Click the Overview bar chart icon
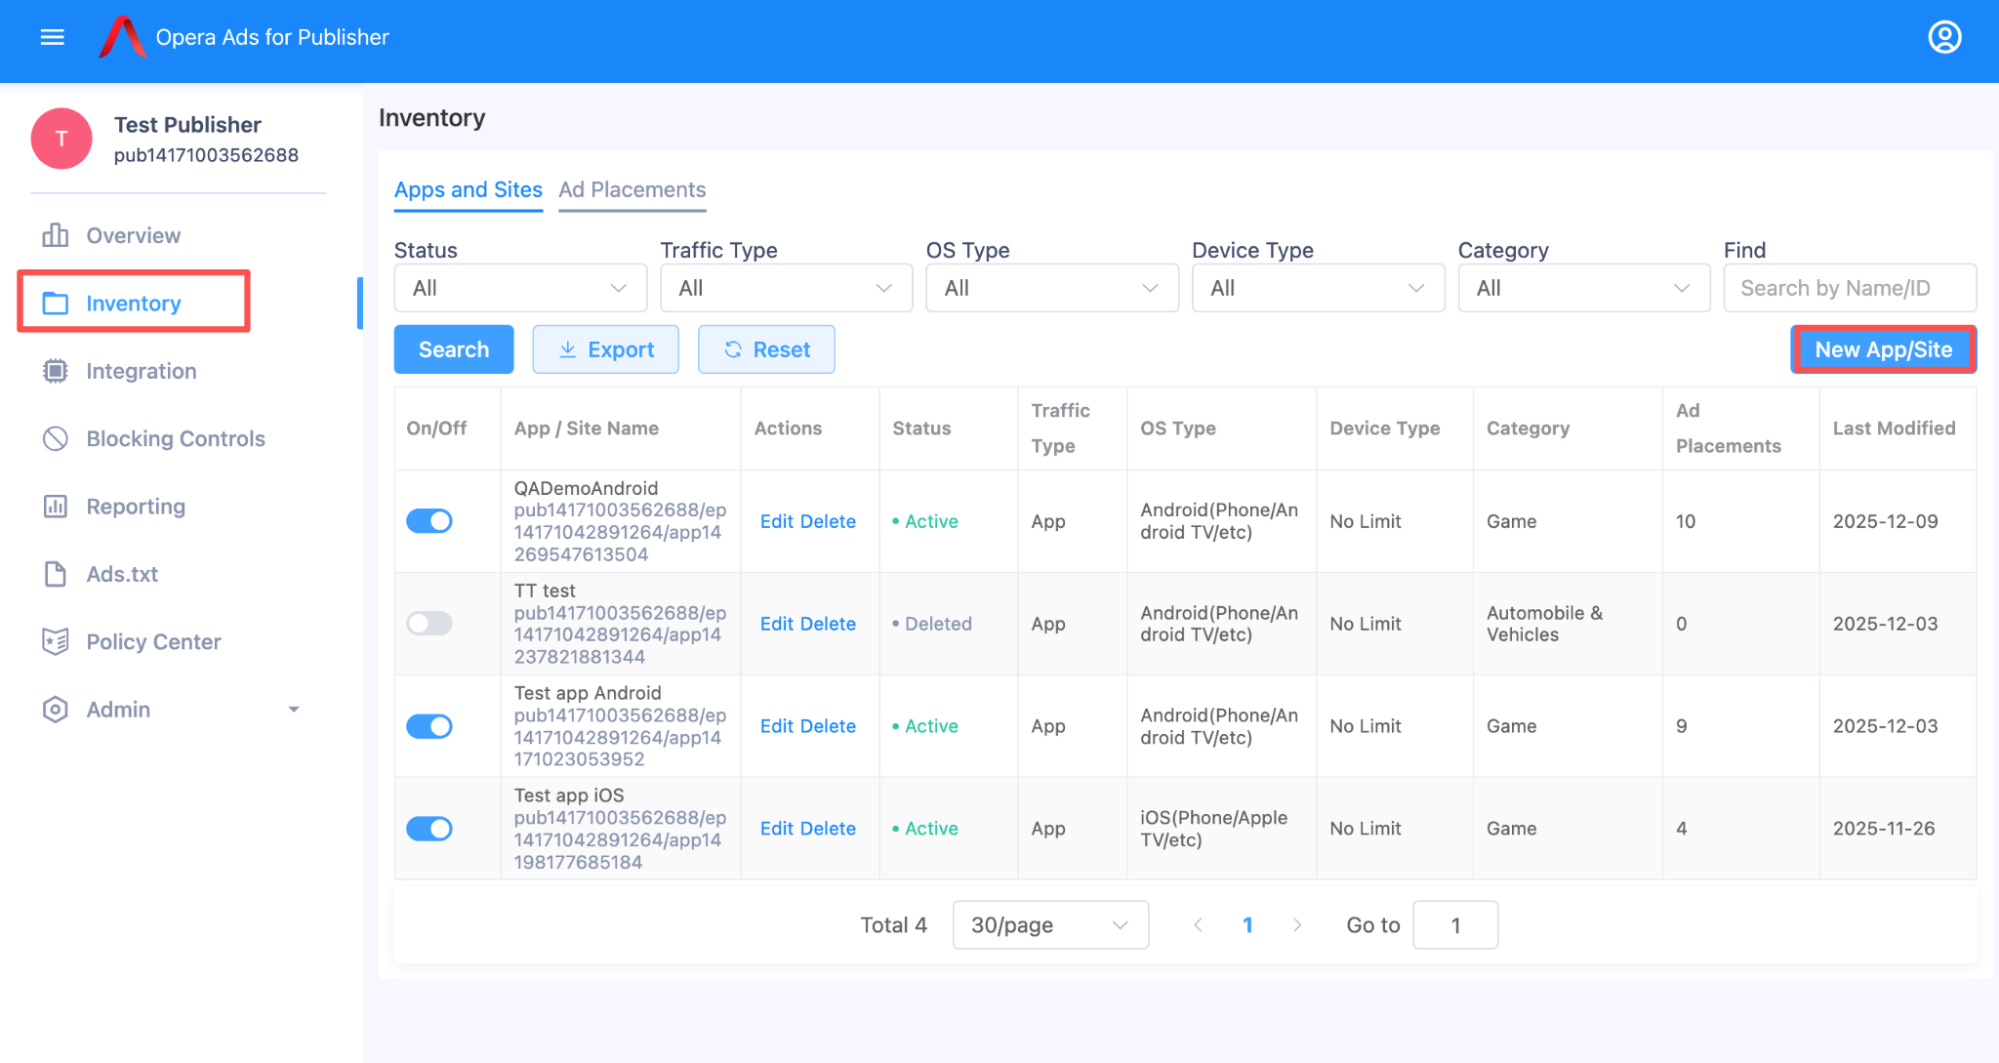 click(55, 235)
